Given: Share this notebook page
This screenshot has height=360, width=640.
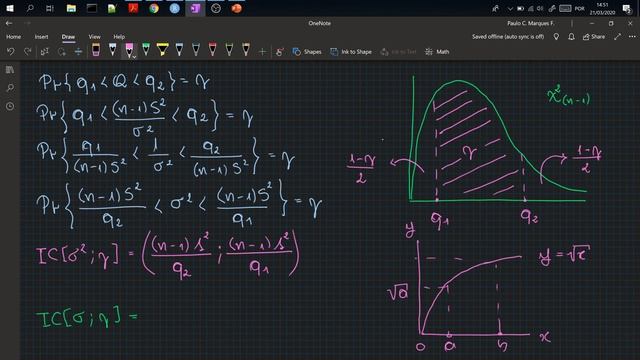Looking at the screenshot, I should click(x=594, y=37).
